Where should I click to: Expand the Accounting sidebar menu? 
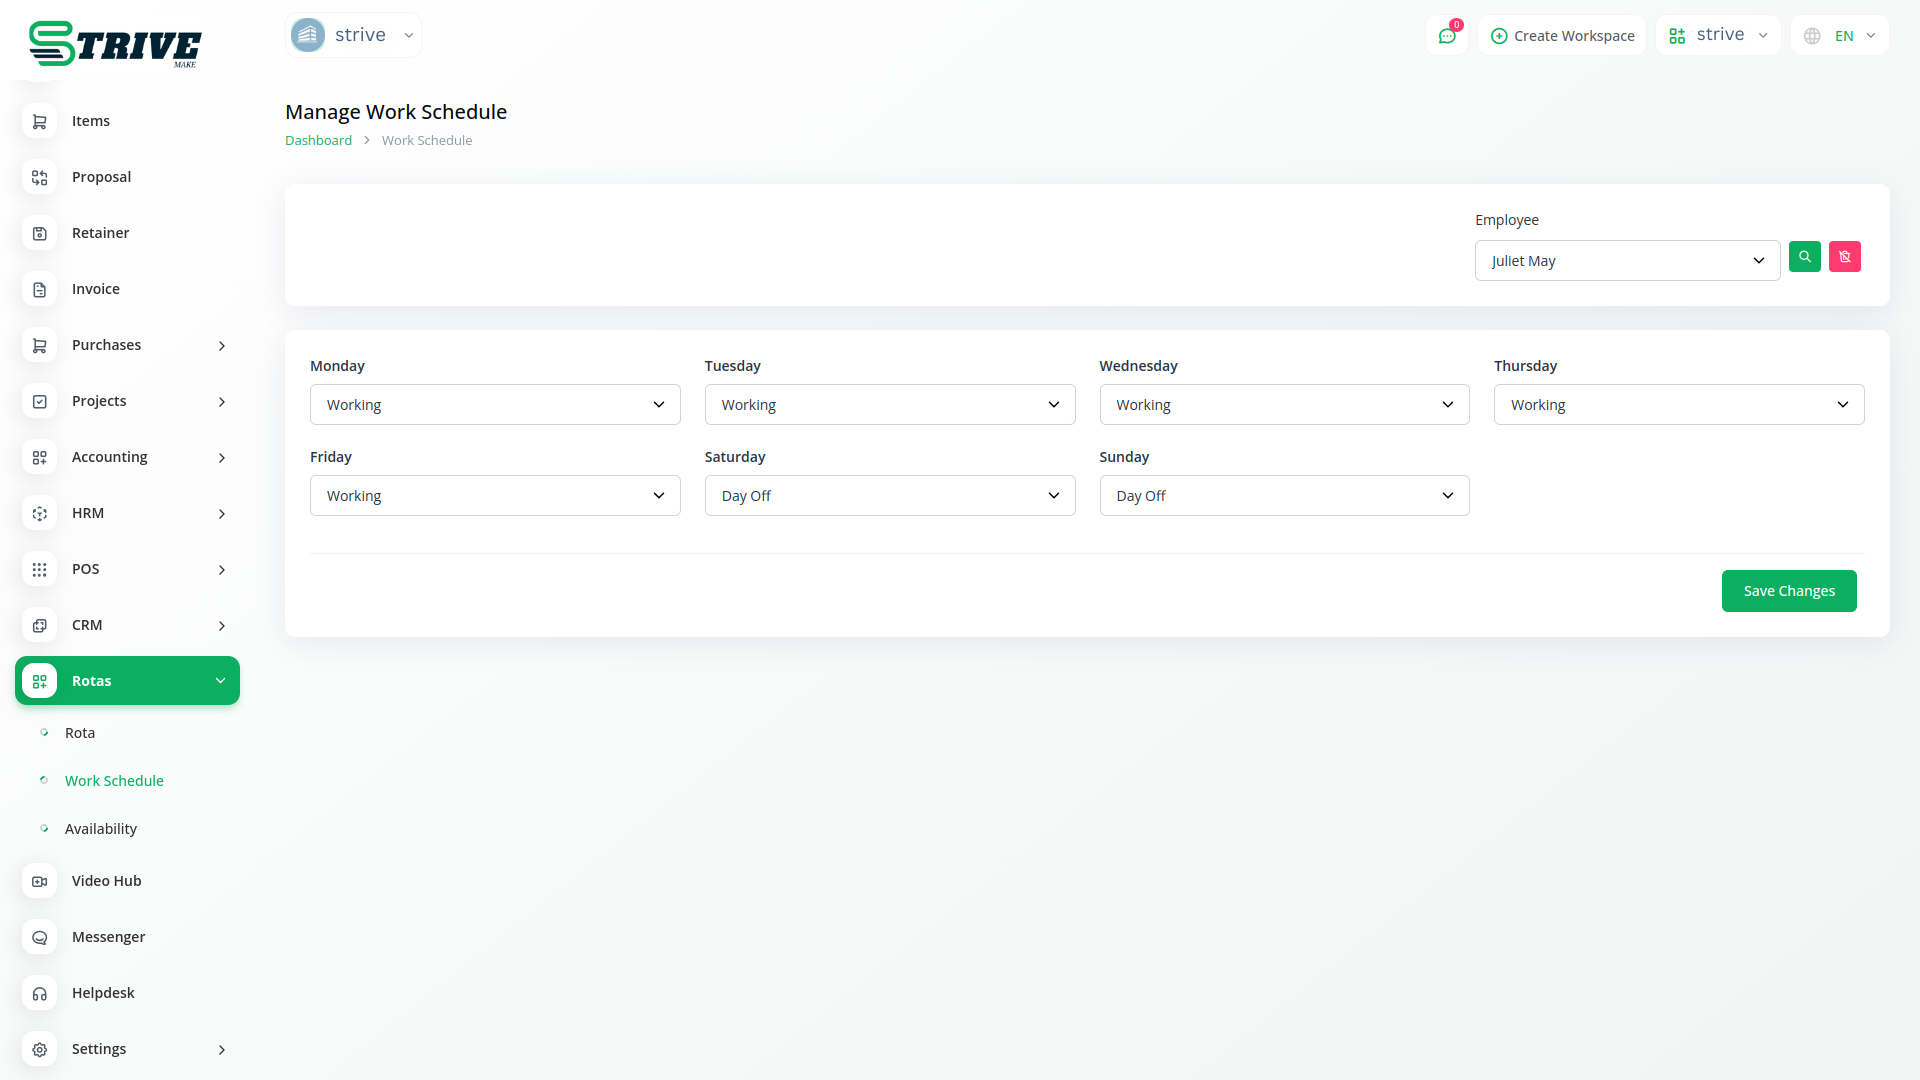tap(127, 457)
